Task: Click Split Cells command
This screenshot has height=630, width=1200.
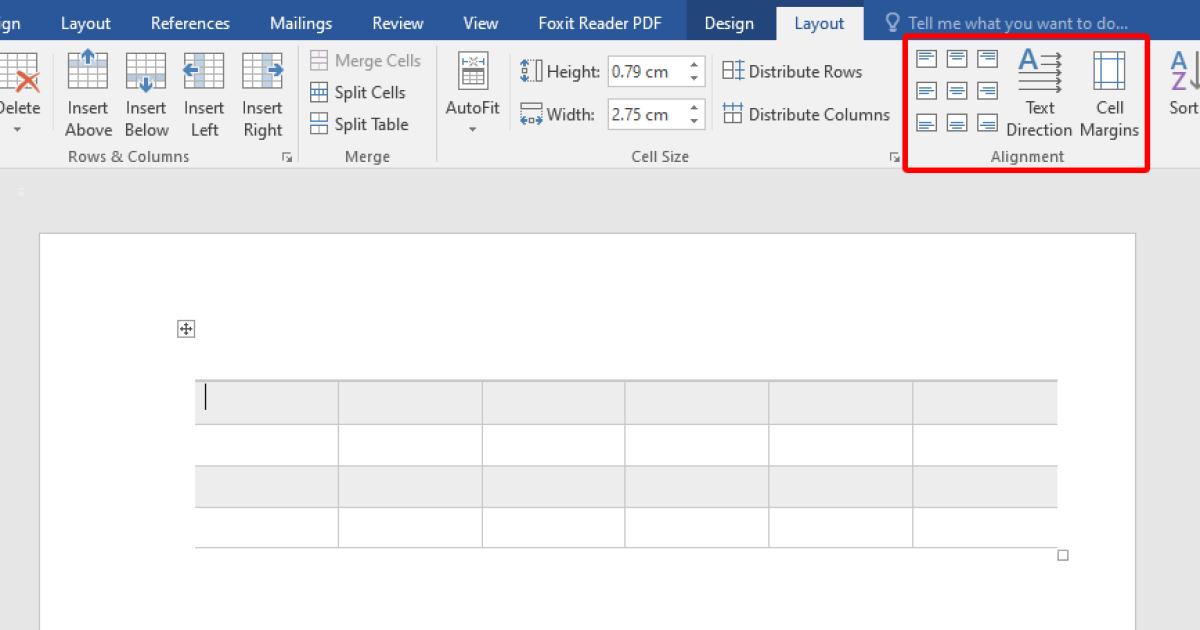Action: click(x=358, y=92)
